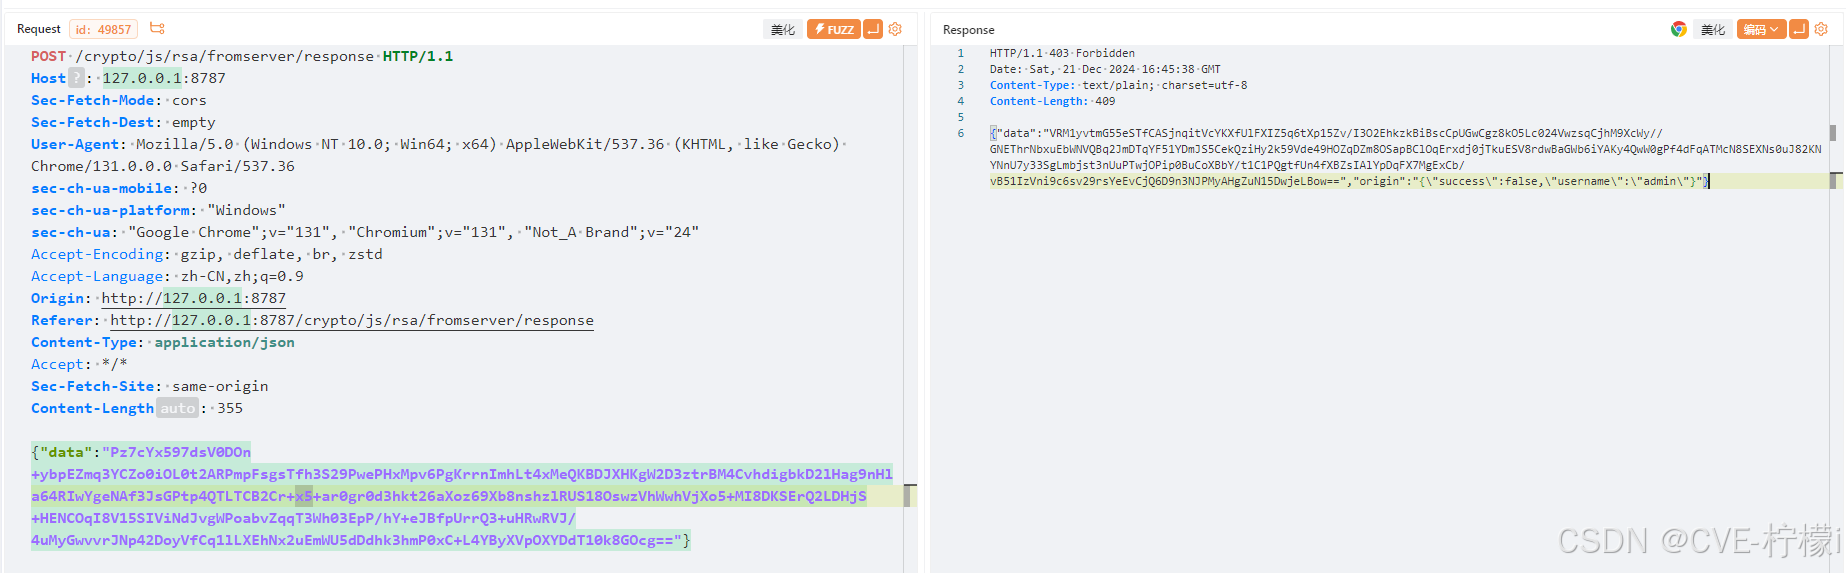Click Content-Type: application/json in request
This screenshot has width=1846, height=573.
click(163, 342)
